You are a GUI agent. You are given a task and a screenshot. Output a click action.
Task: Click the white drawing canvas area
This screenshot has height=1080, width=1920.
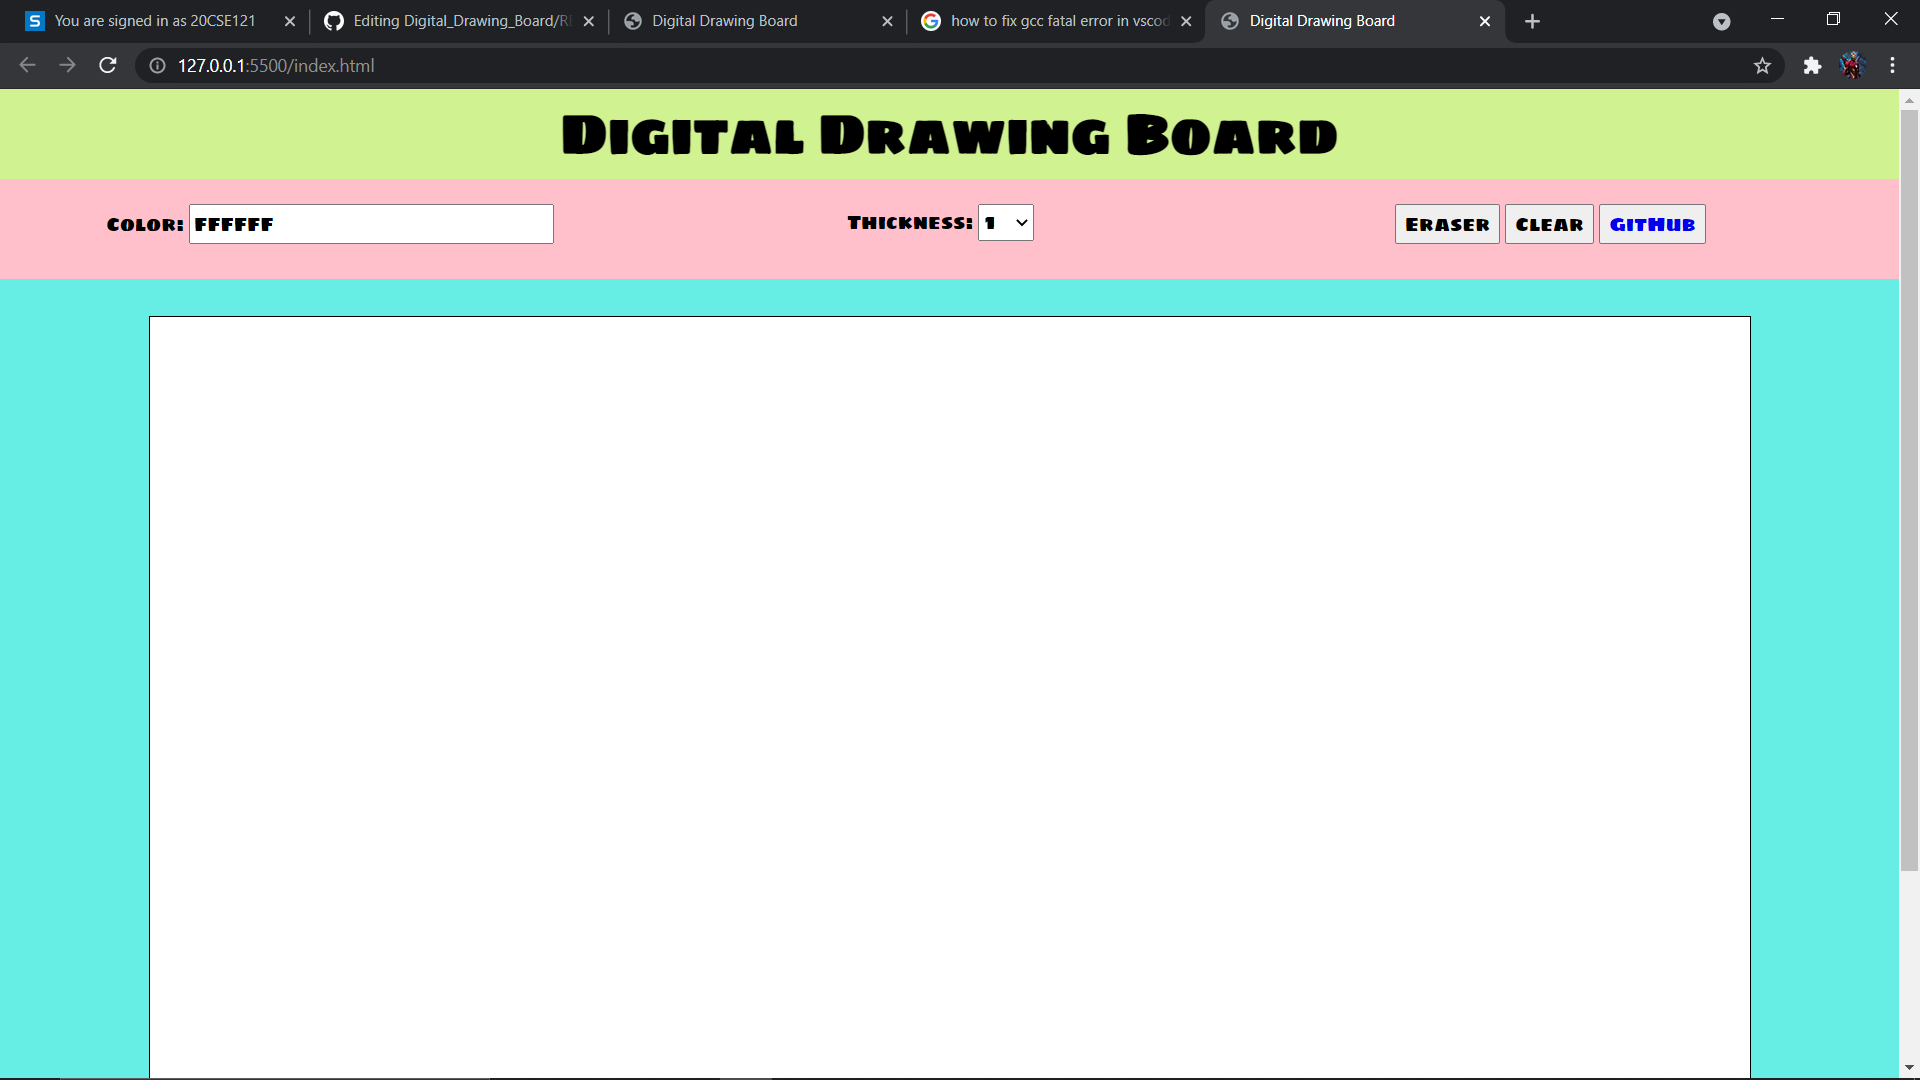coord(950,690)
